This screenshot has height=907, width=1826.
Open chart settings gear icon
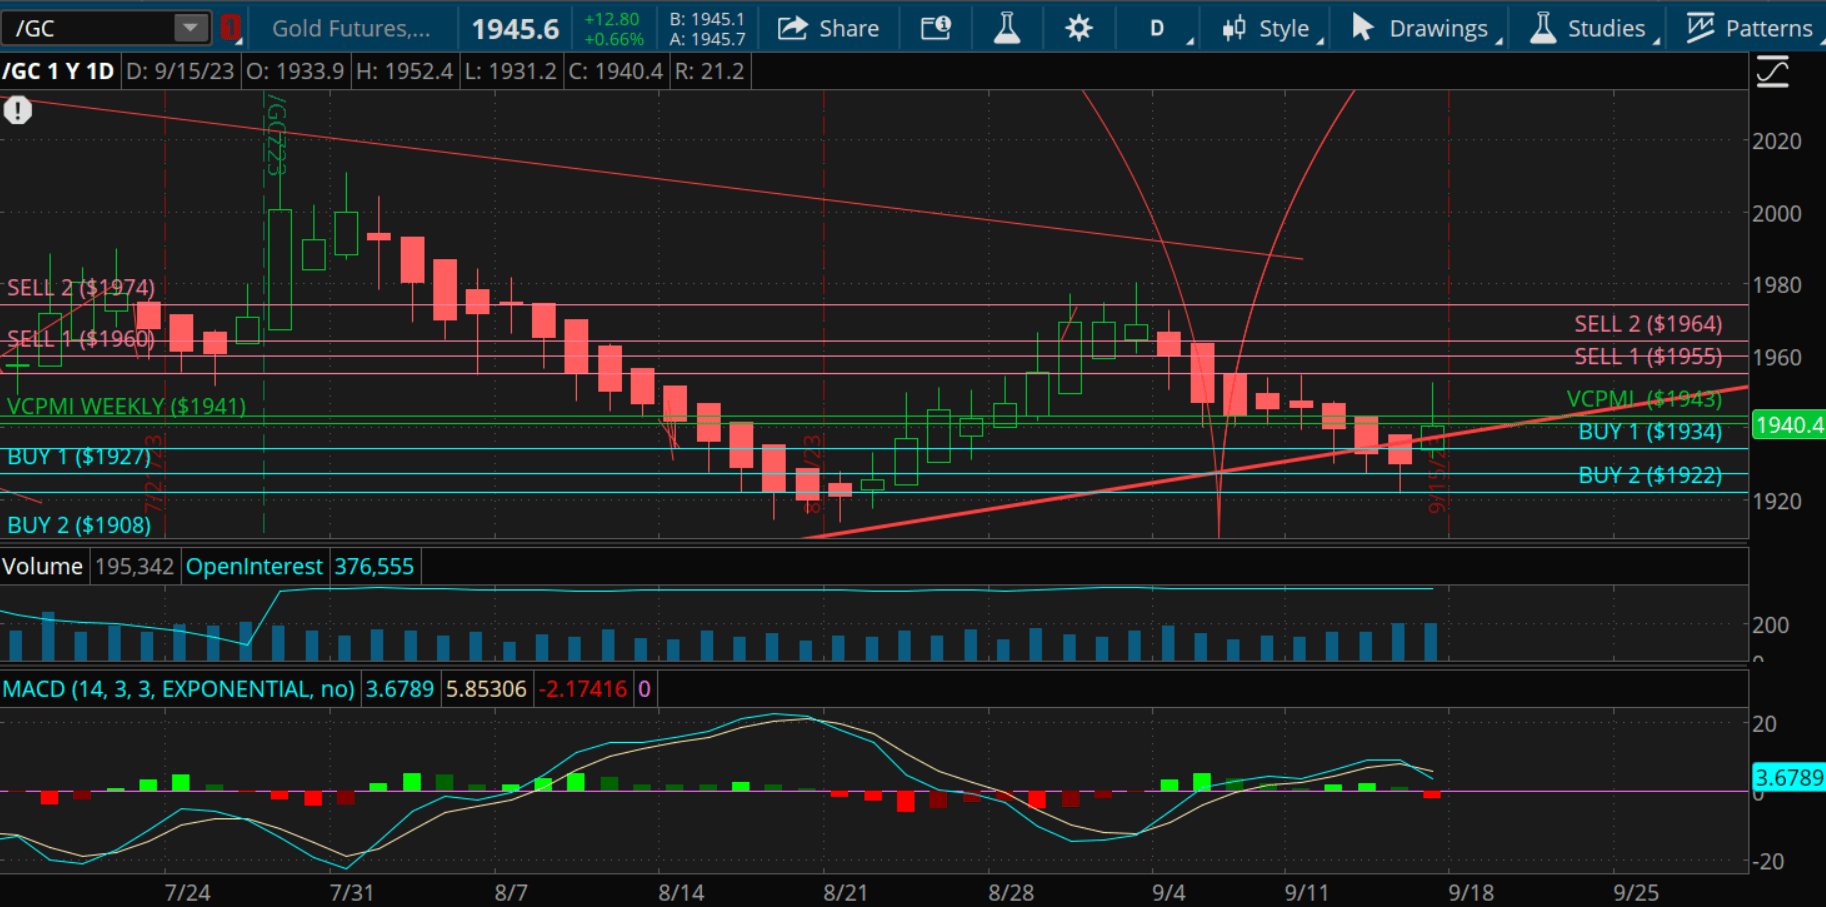(1078, 28)
